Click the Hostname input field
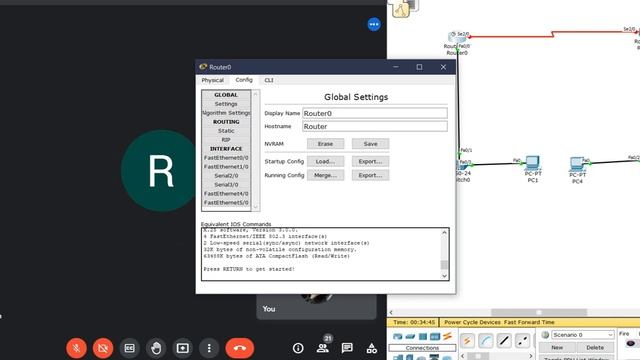 tap(375, 126)
